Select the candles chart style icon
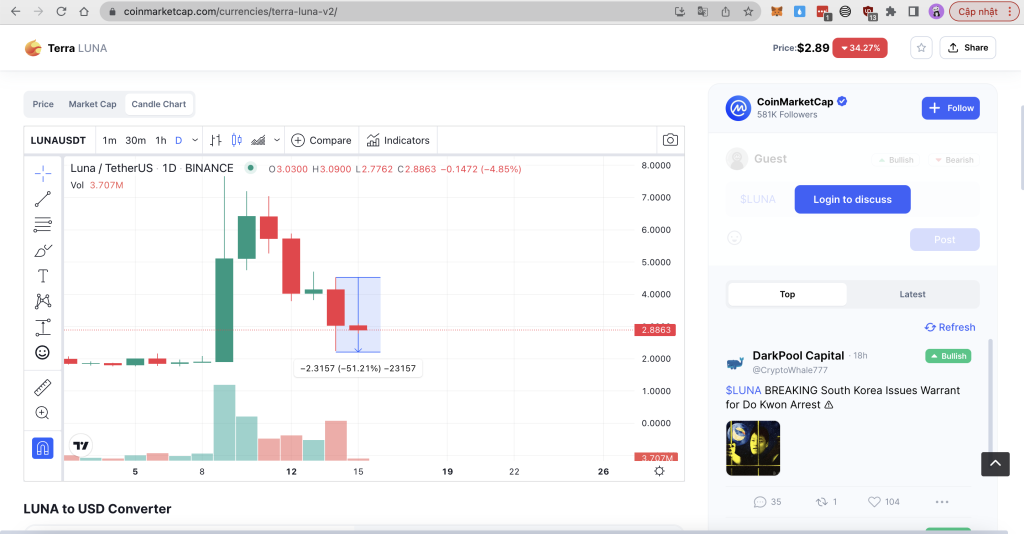This screenshot has width=1024, height=534. 236,140
